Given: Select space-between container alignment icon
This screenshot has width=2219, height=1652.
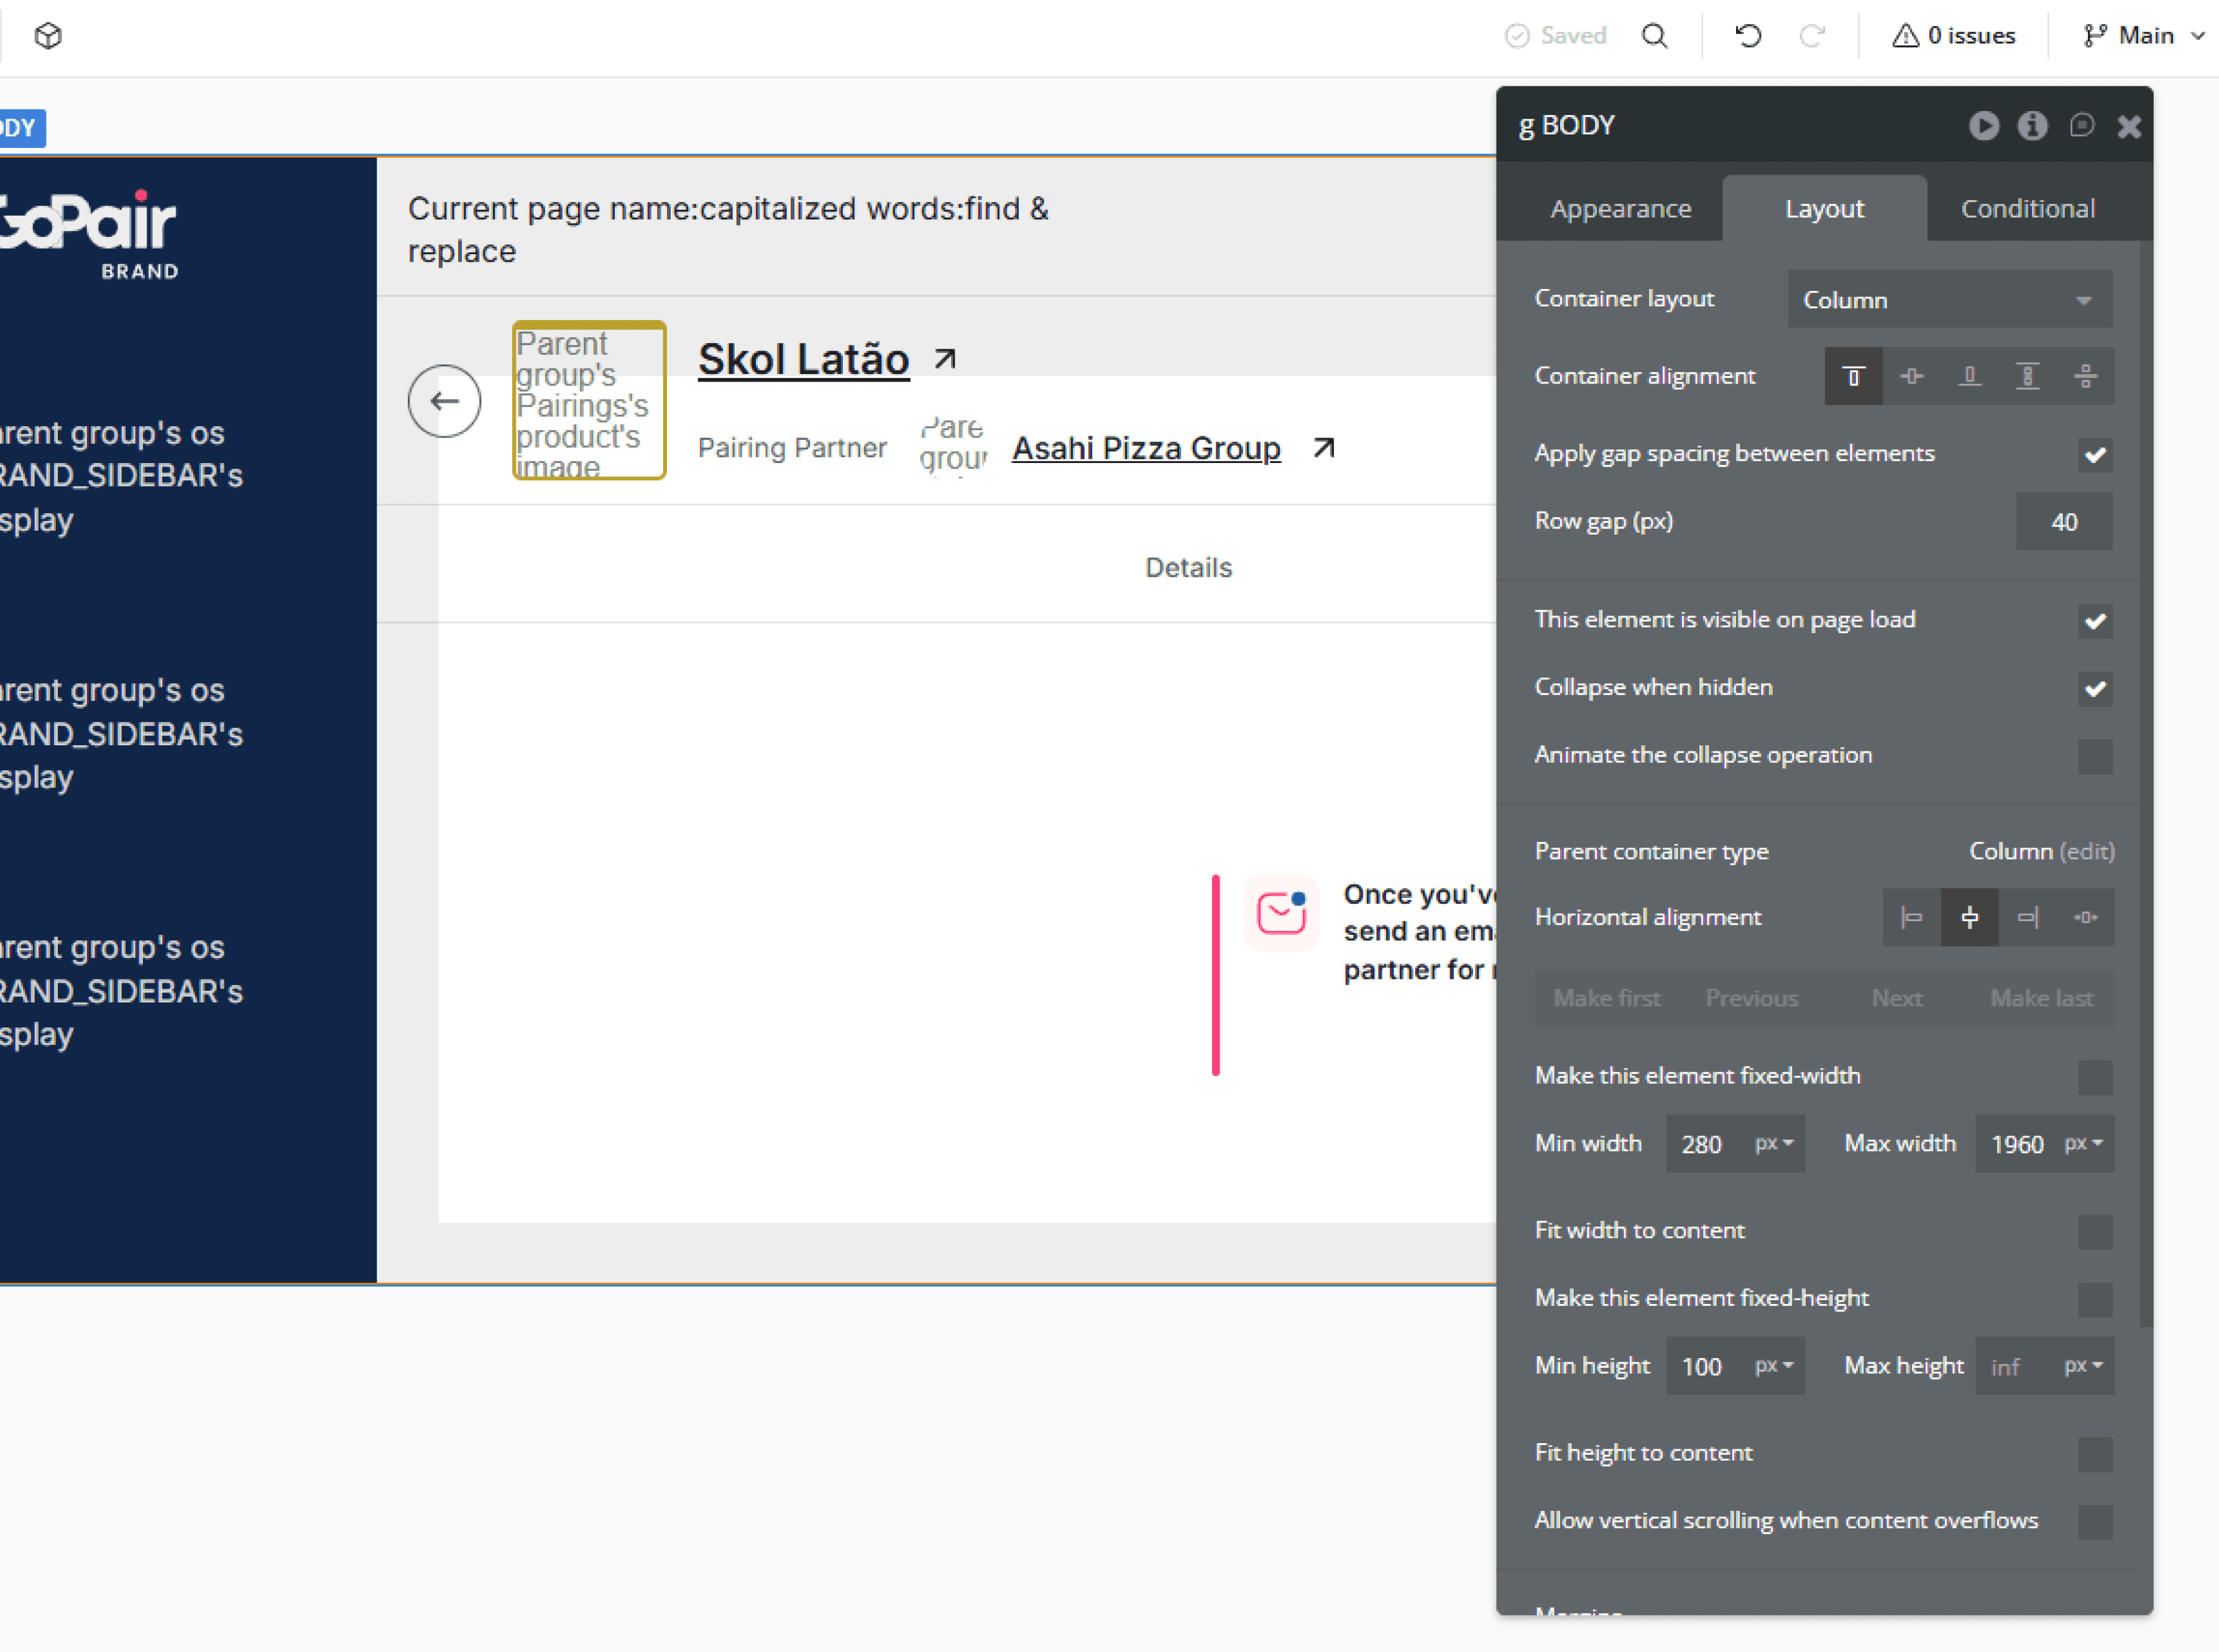Looking at the screenshot, I should [x=2027, y=376].
